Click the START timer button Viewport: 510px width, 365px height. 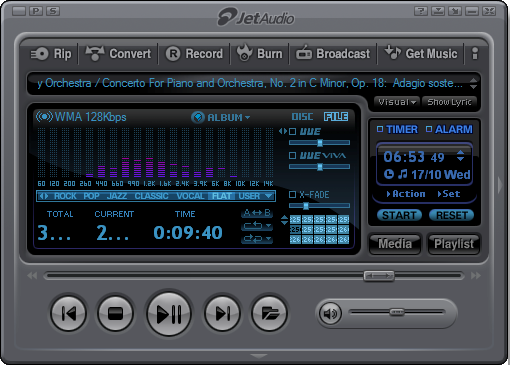pyautogui.click(x=399, y=215)
